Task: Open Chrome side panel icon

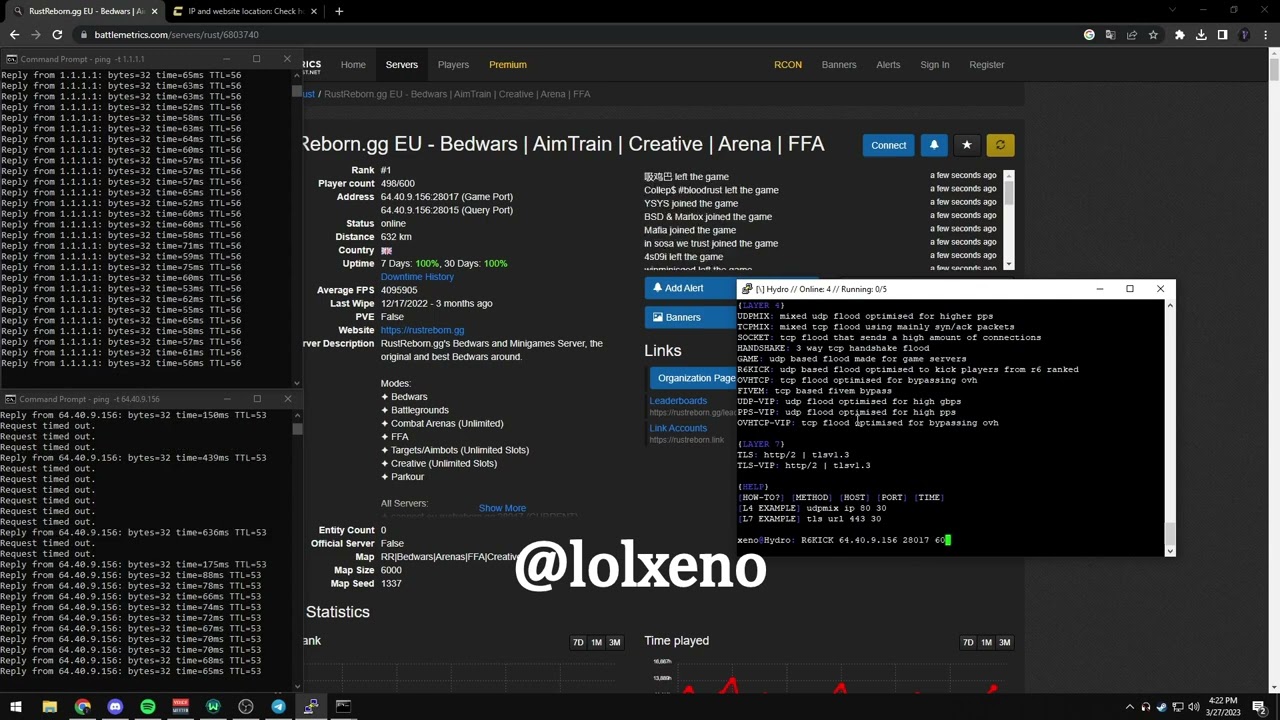Action: (1222, 35)
